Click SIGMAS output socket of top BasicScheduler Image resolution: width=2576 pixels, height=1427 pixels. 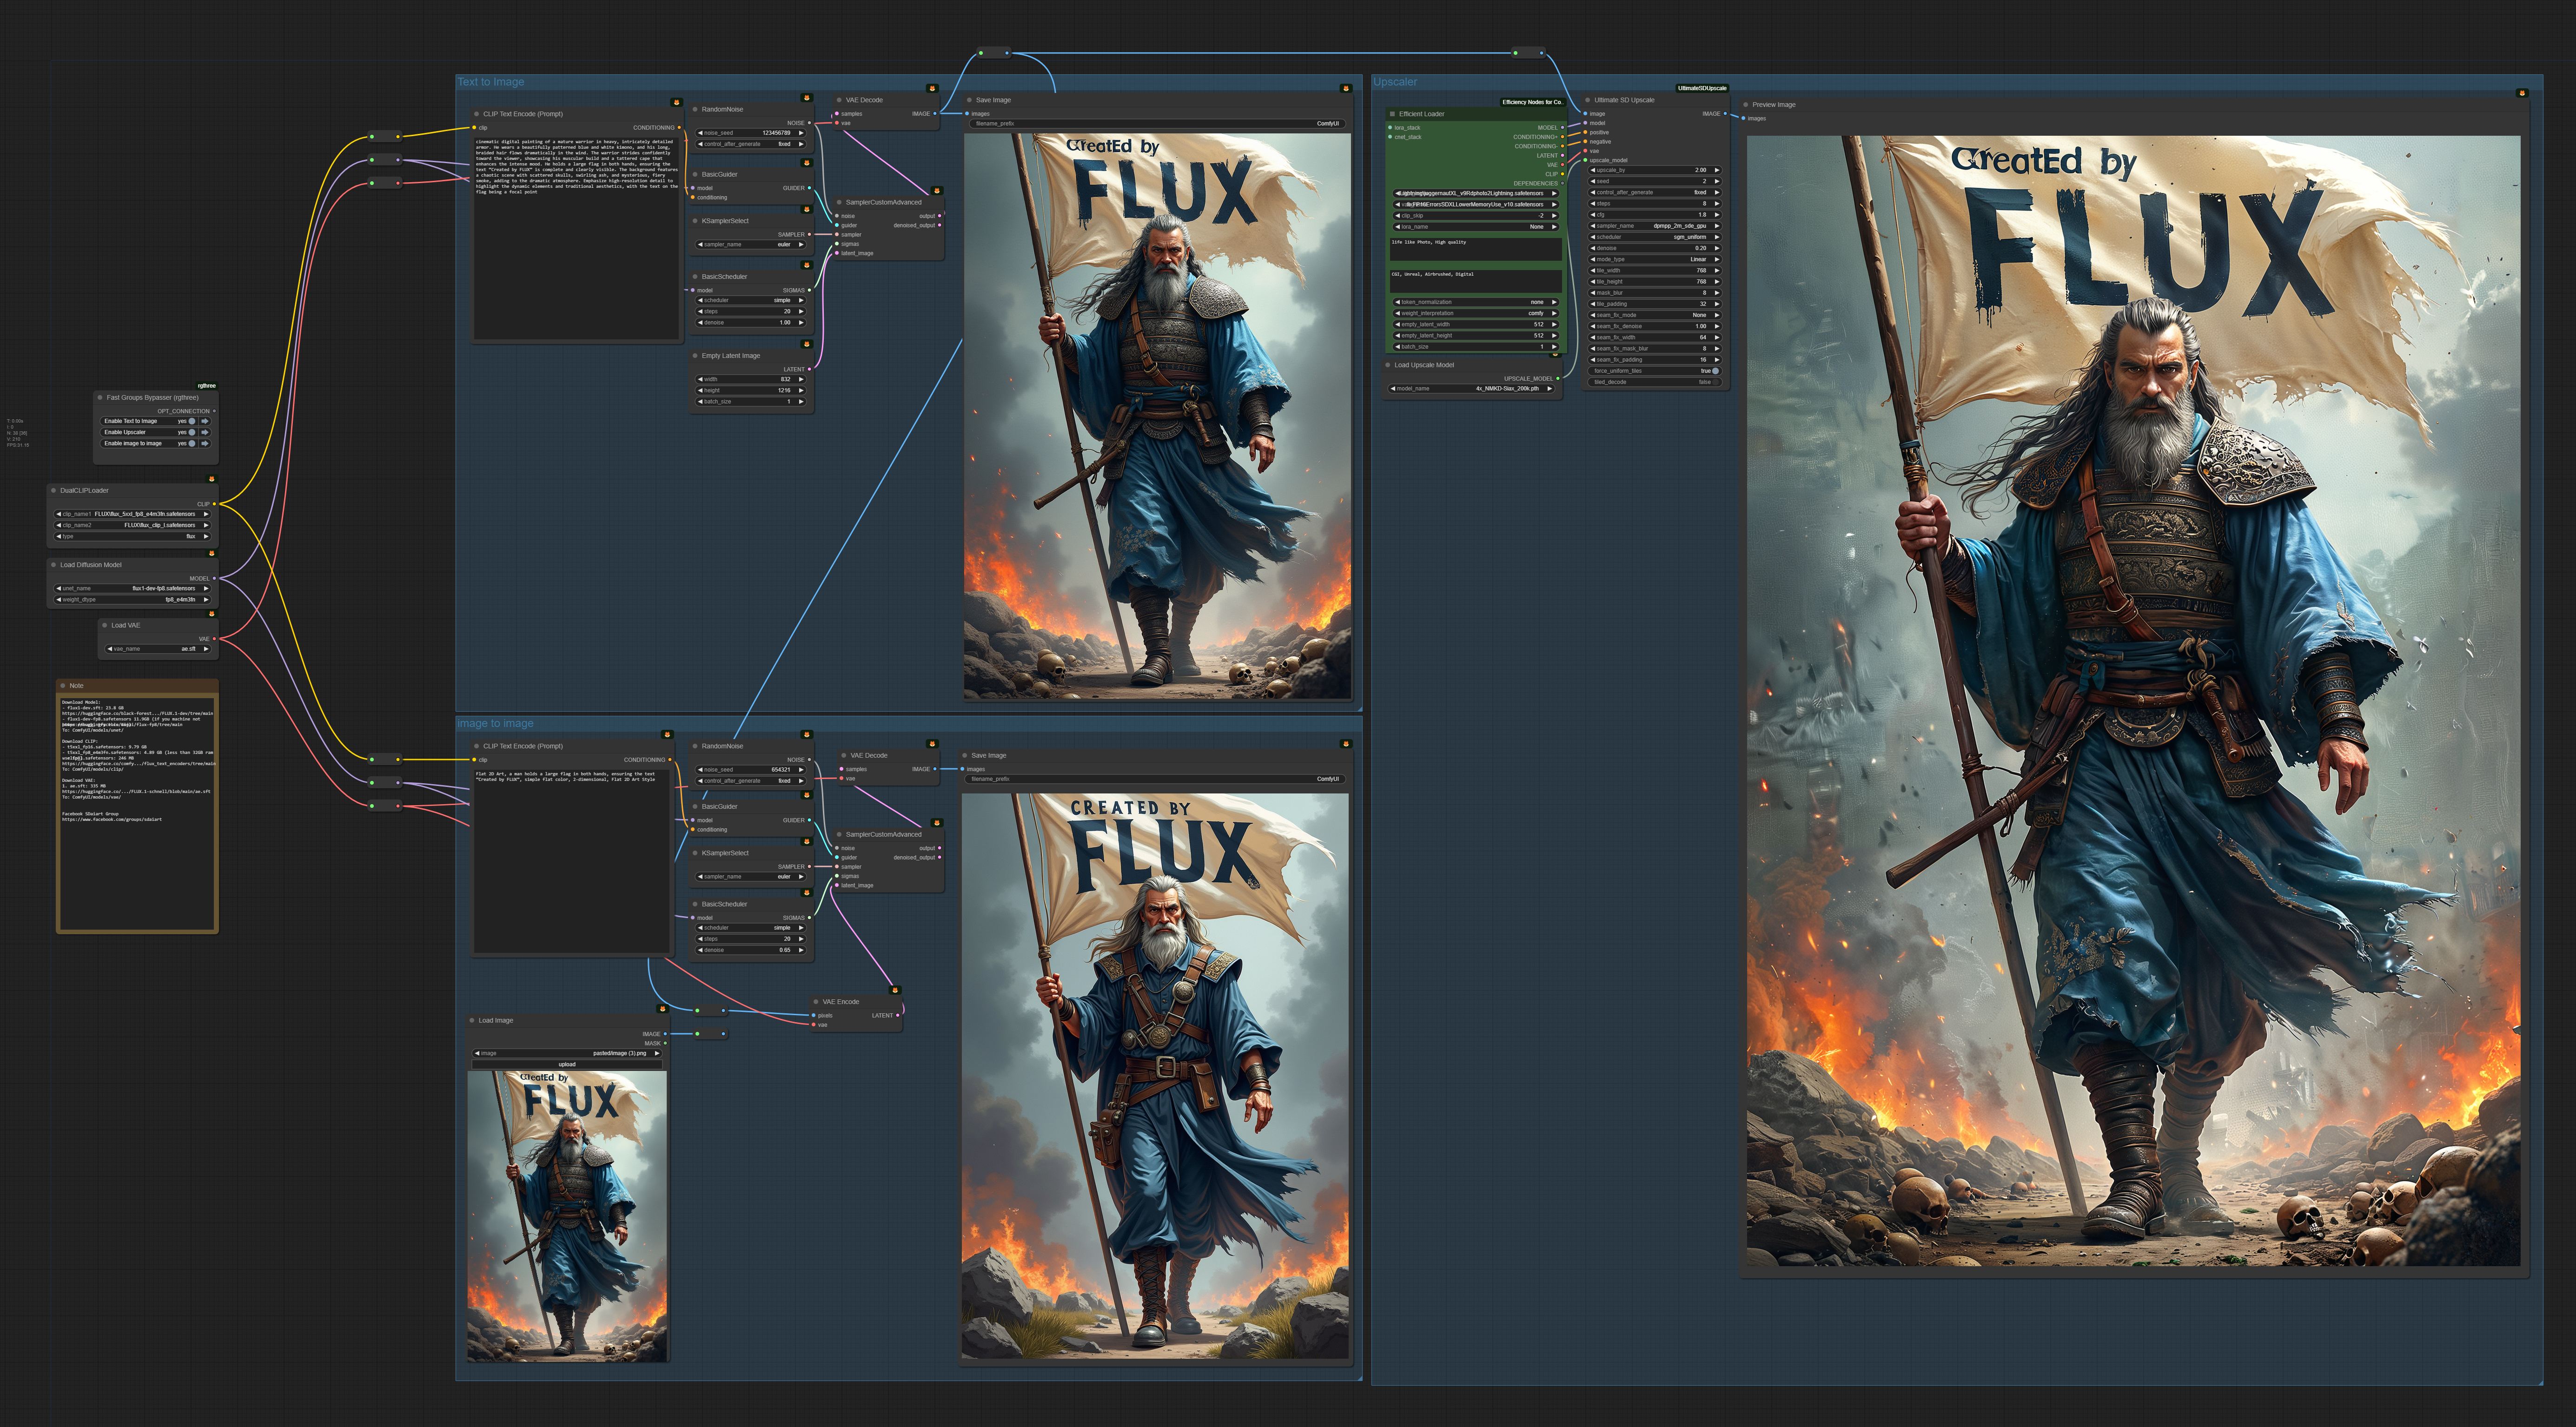(809, 290)
